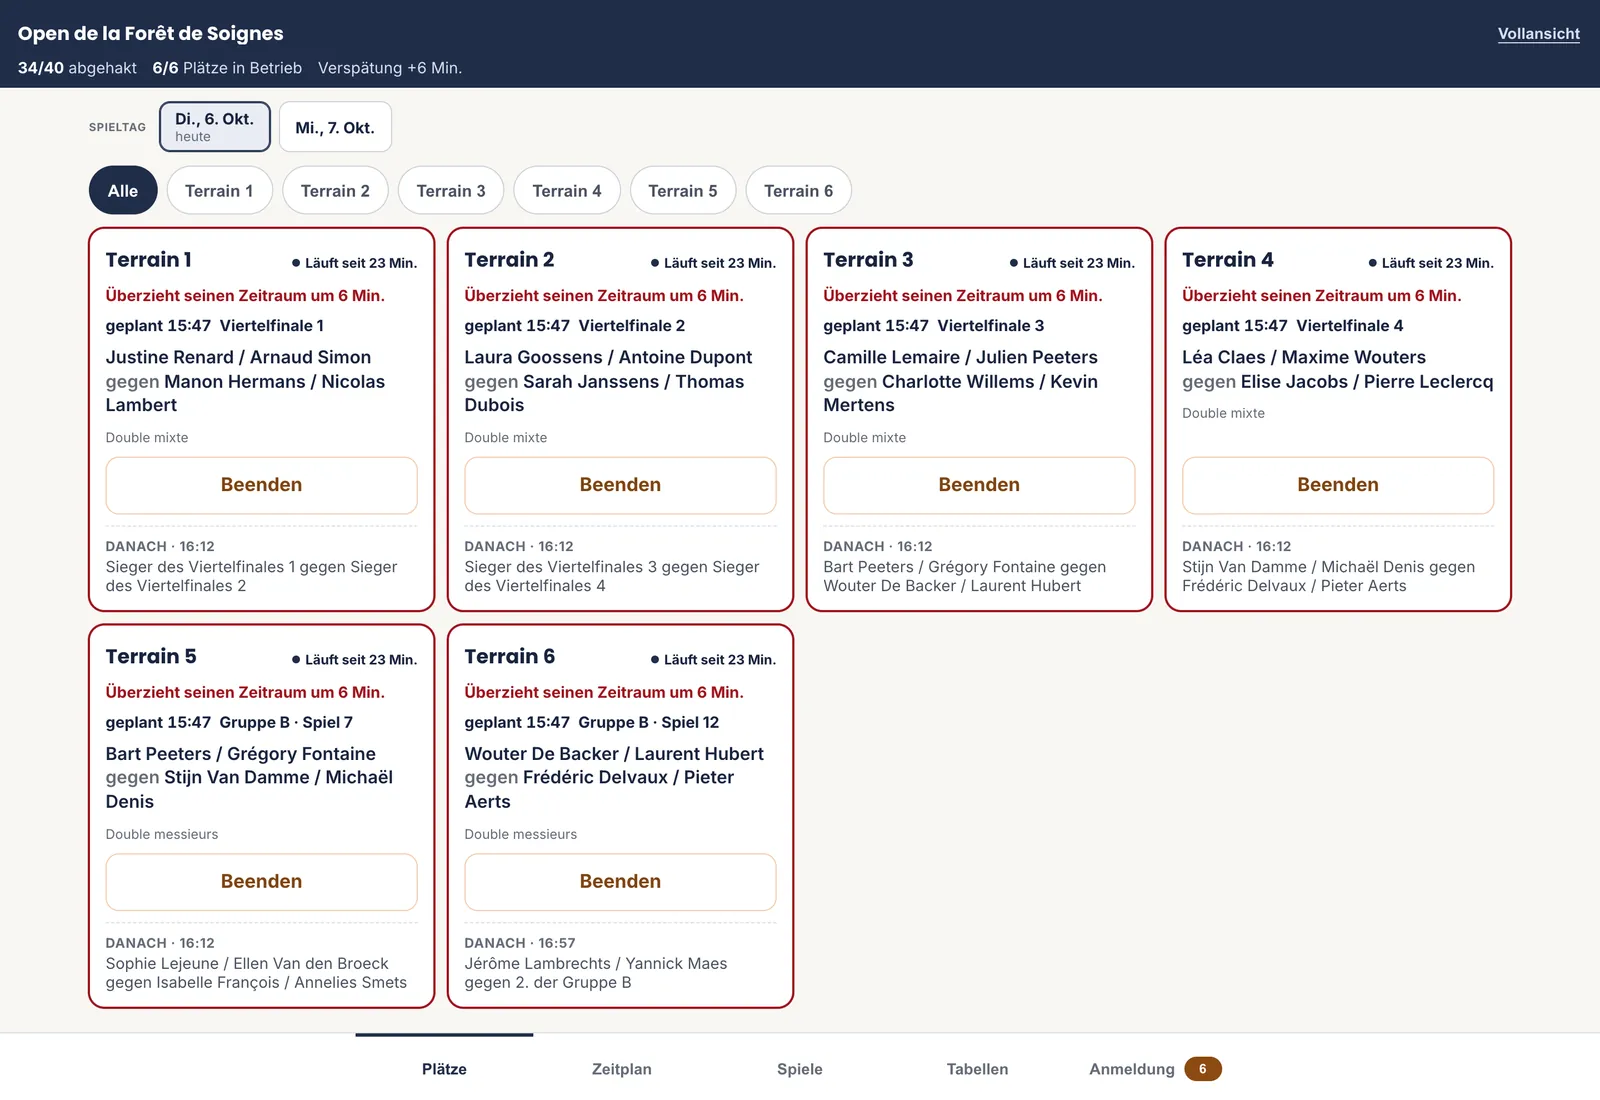Click 'Léa Claes / Maxime Wouters' pairing
1600x1100 pixels.
(1304, 358)
